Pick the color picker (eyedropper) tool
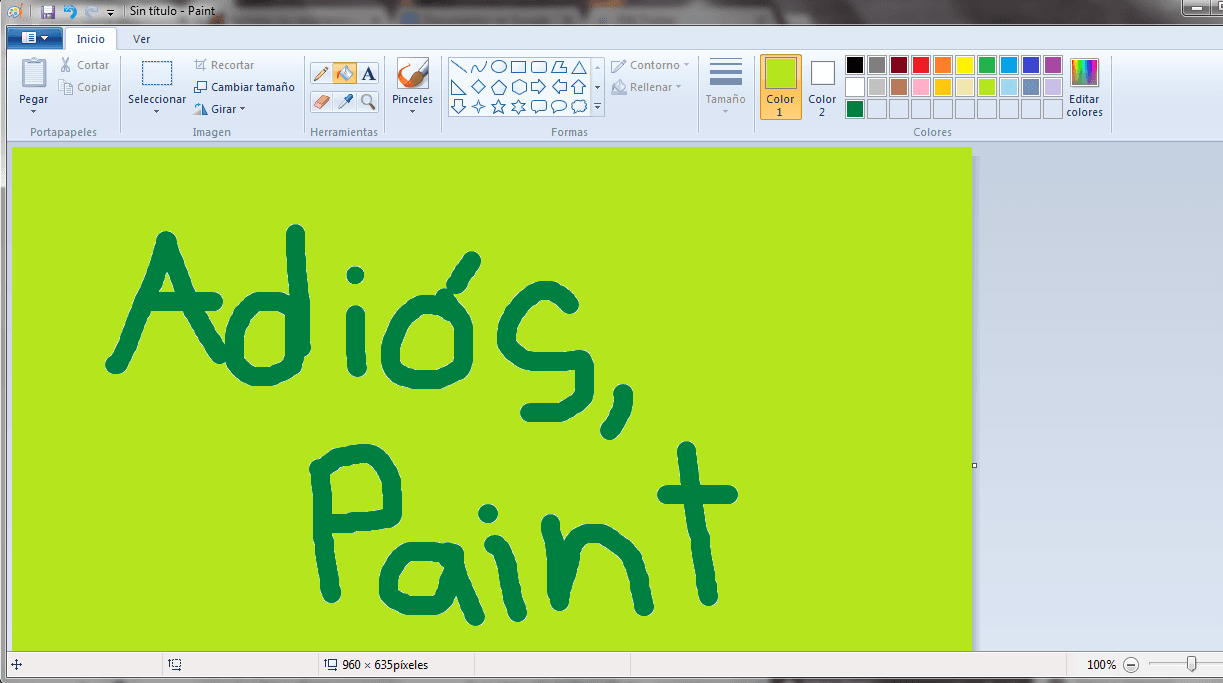Viewport: 1223px width, 683px height. [345, 102]
